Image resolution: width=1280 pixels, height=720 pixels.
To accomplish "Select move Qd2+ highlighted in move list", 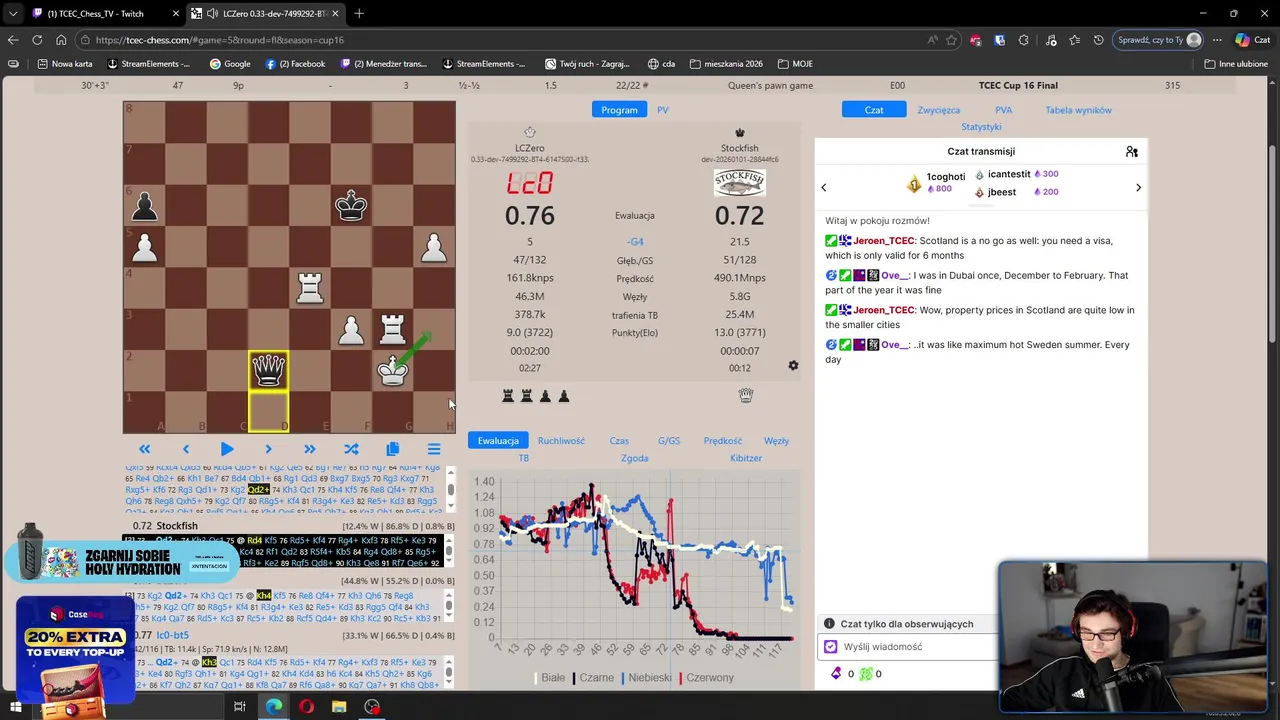I will point(259,489).
